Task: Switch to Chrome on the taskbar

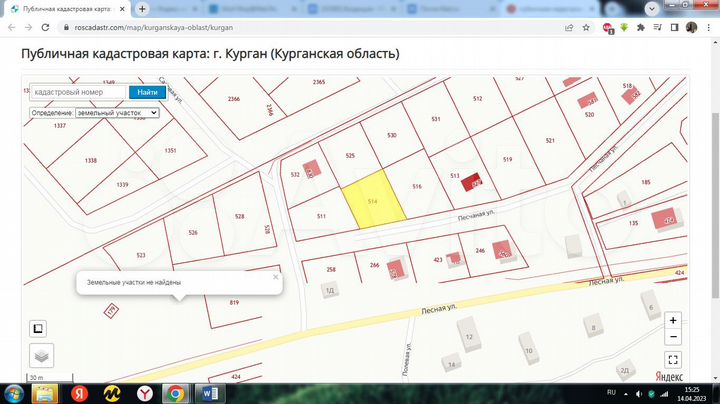Action: [x=175, y=394]
